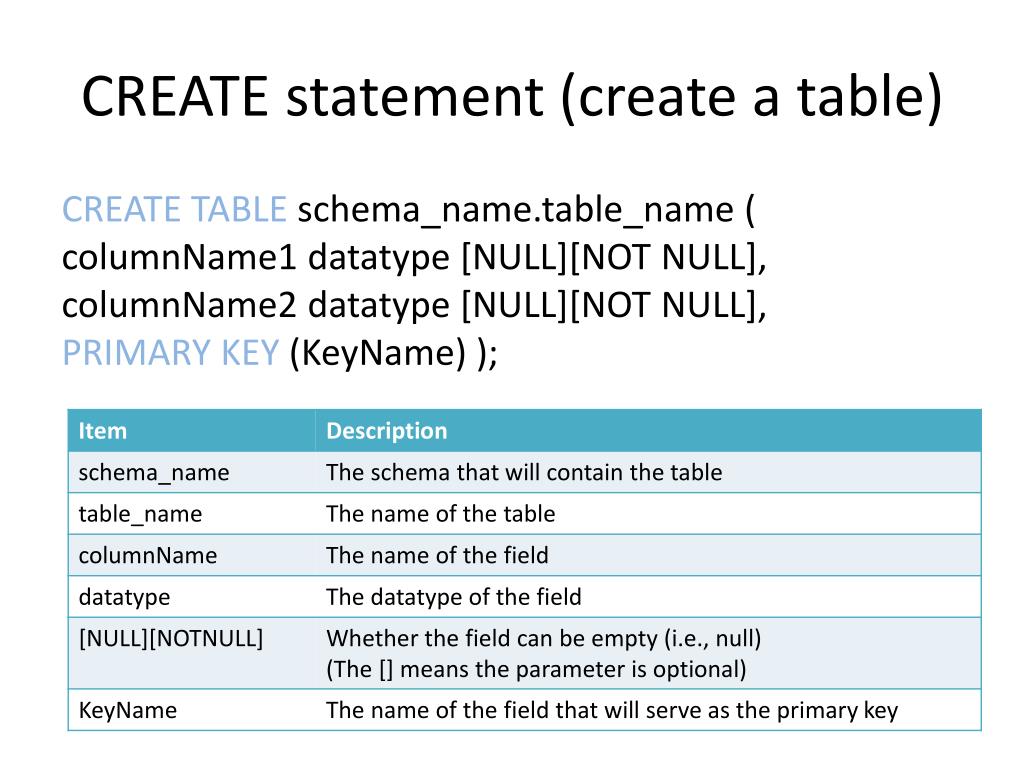
Task: Click the 'Item' column header
Action: tap(191, 431)
